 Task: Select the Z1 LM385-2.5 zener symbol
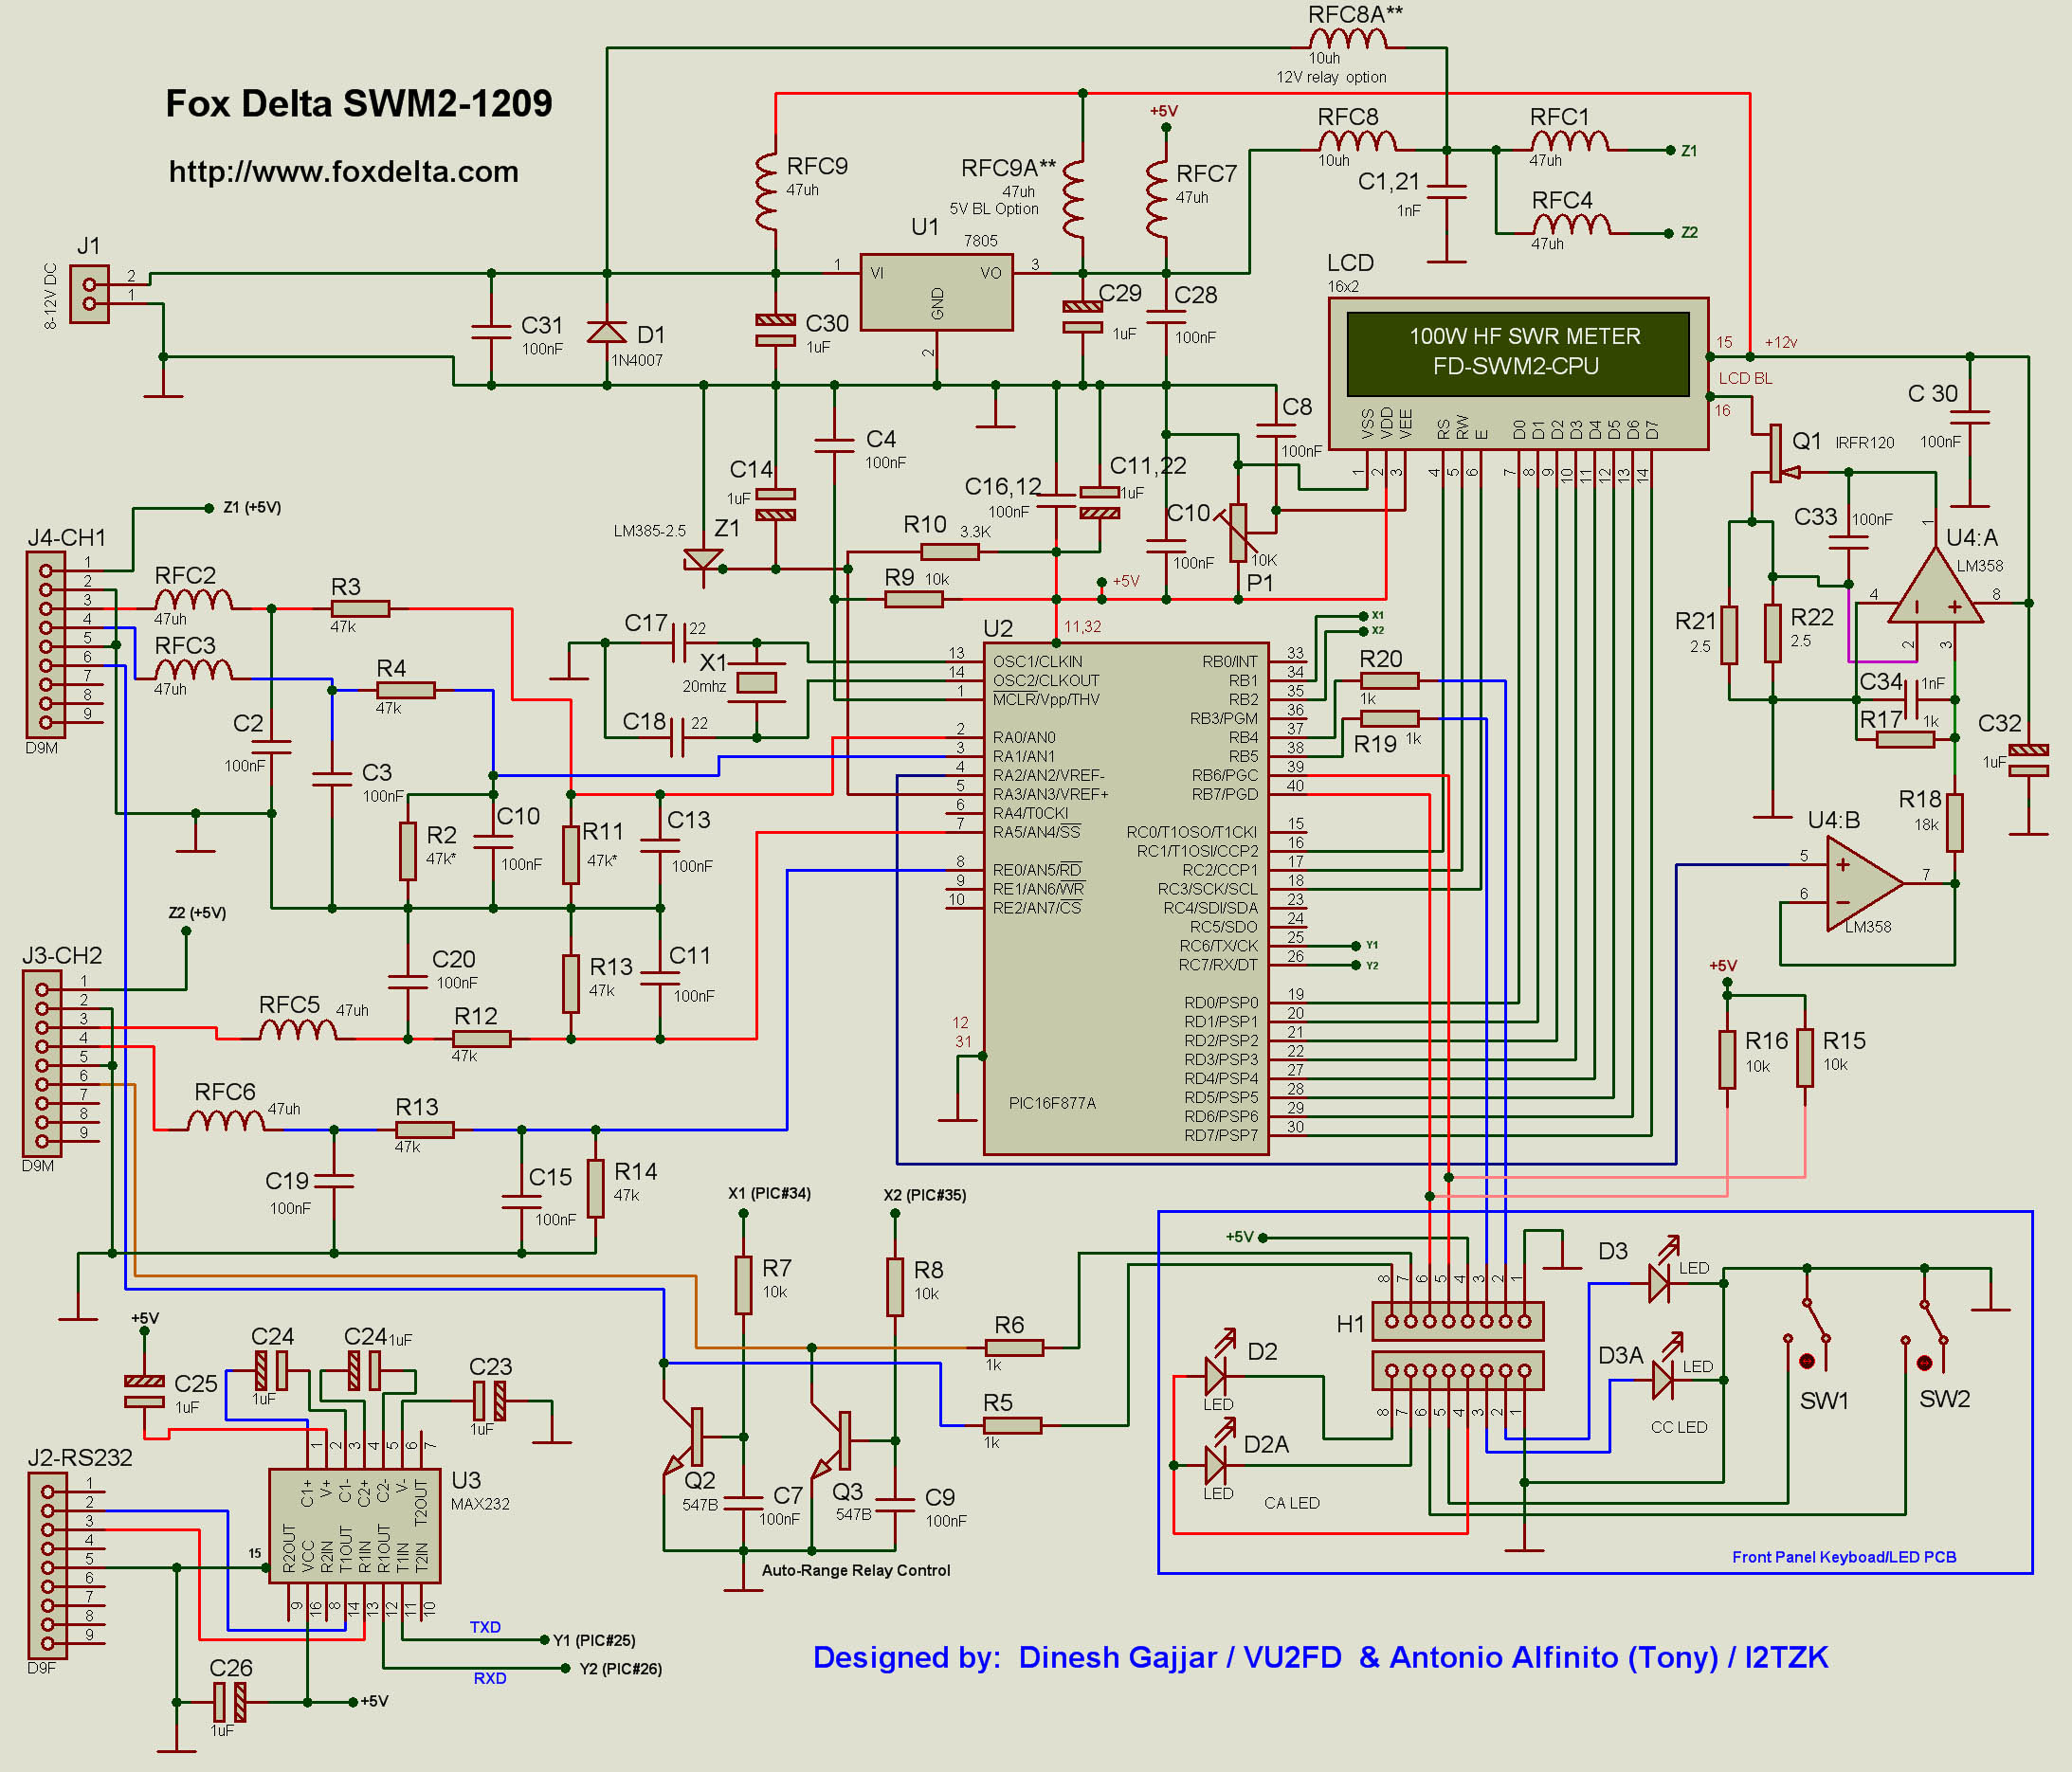click(x=703, y=559)
